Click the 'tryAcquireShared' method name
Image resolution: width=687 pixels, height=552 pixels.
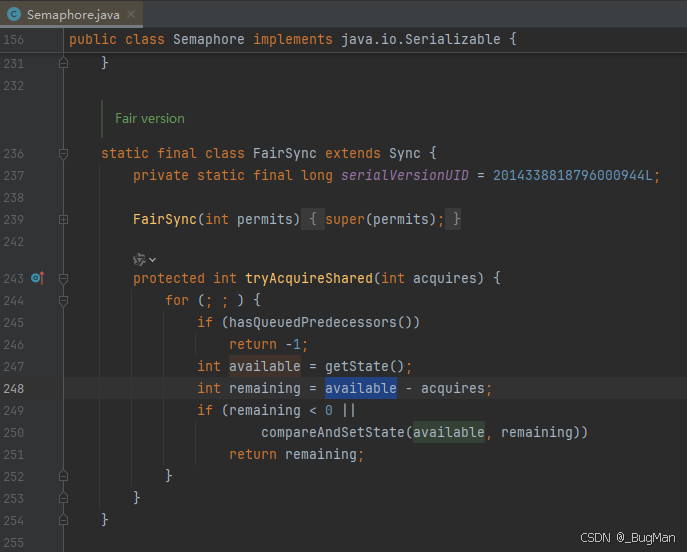click(309, 278)
